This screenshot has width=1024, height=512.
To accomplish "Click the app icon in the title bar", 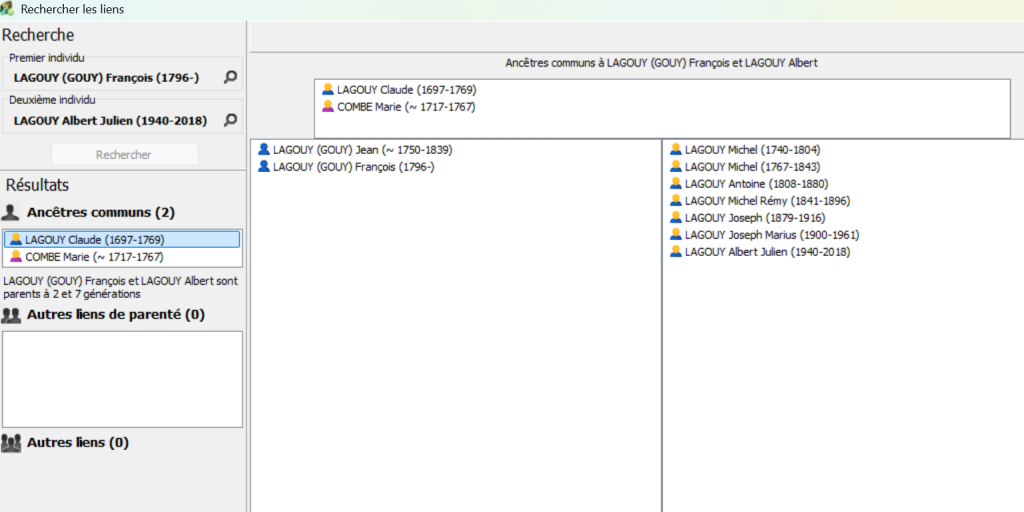I will (x=8, y=9).
